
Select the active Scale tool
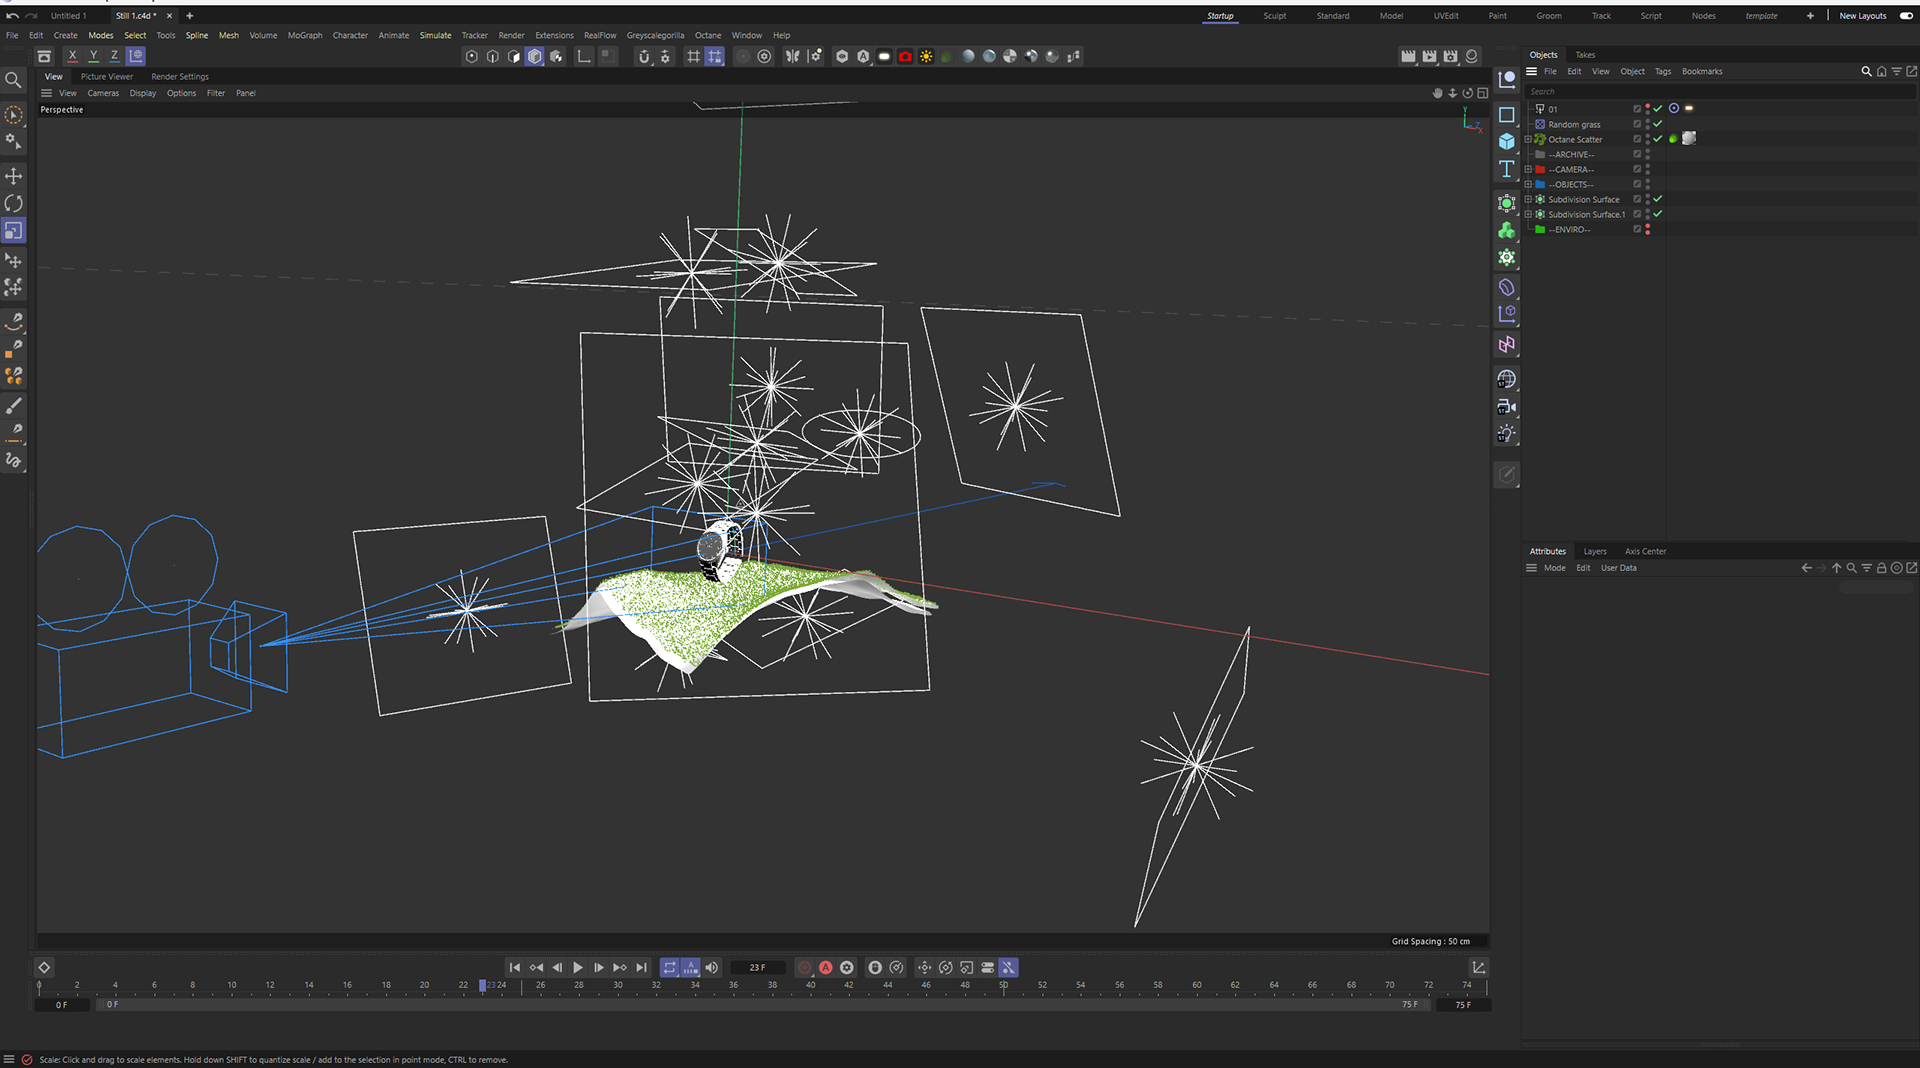pos(13,231)
